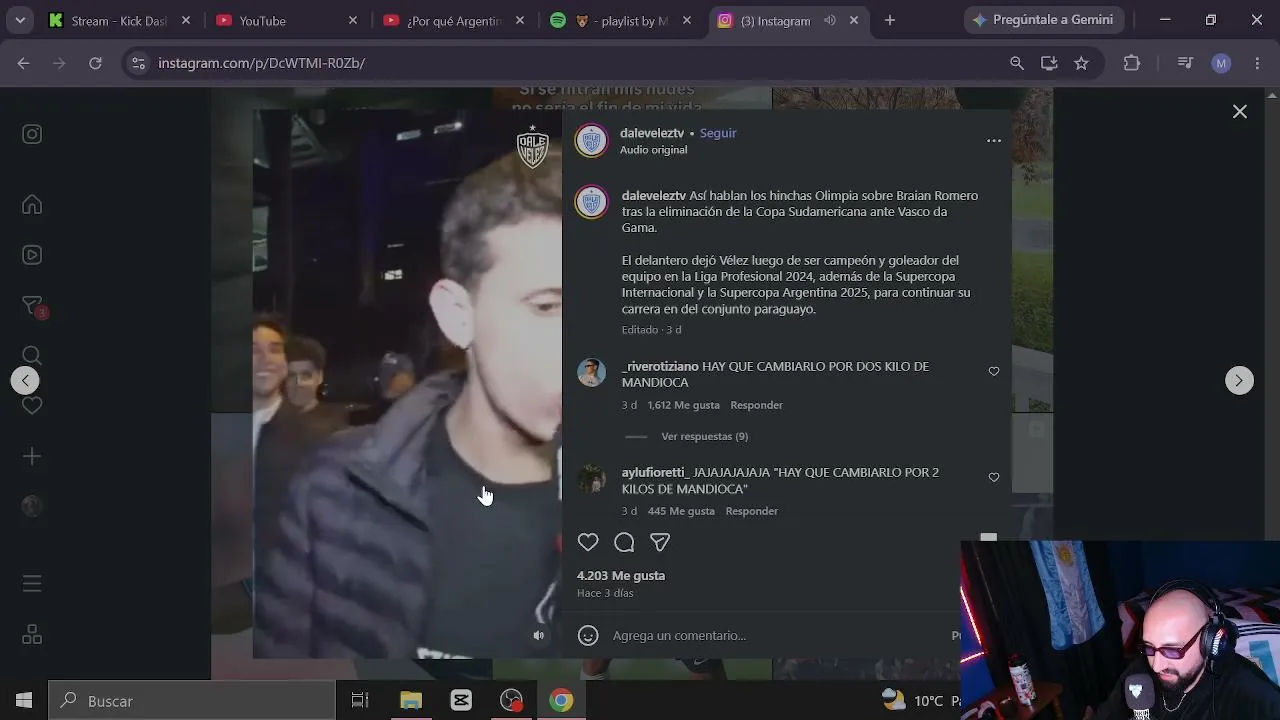1280x720 pixels.
Task: Click the address bar URL
Action: tap(262, 63)
